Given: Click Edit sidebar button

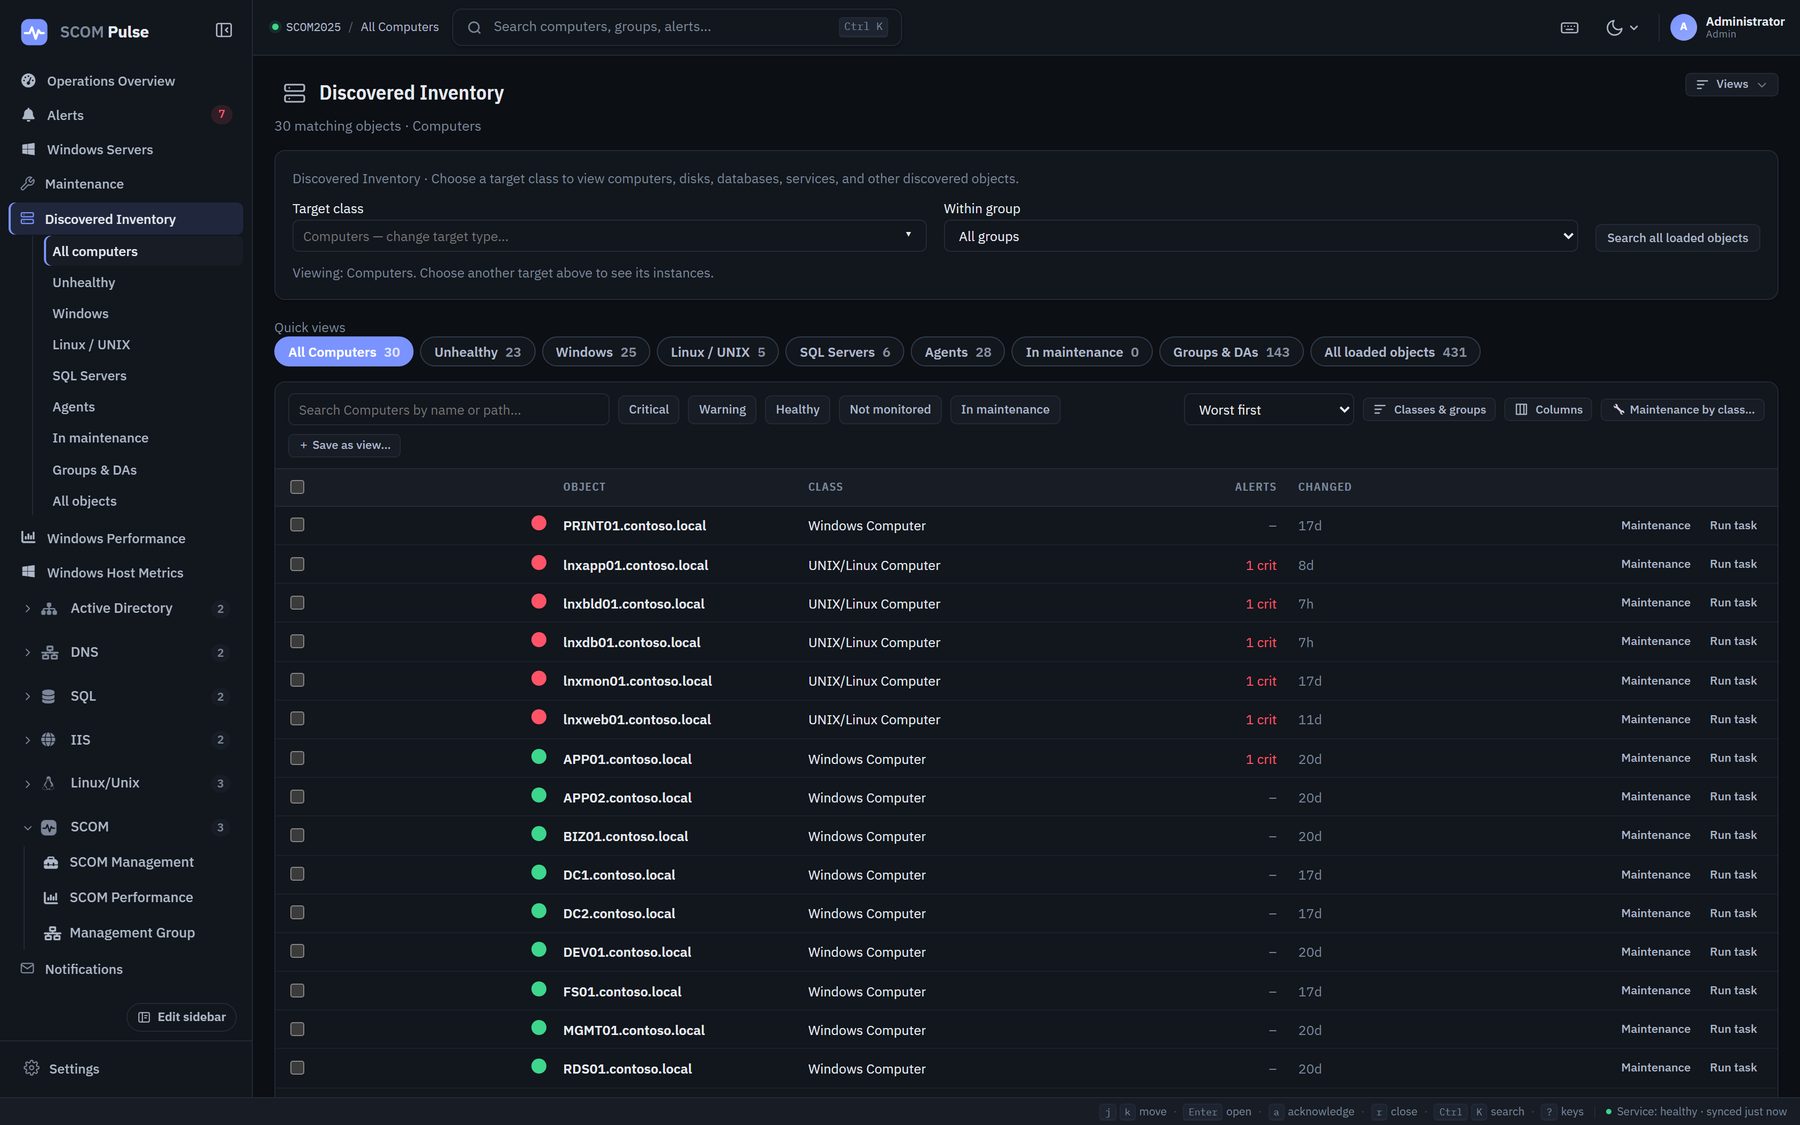Looking at the screenshot, I should coord(182,1017).
